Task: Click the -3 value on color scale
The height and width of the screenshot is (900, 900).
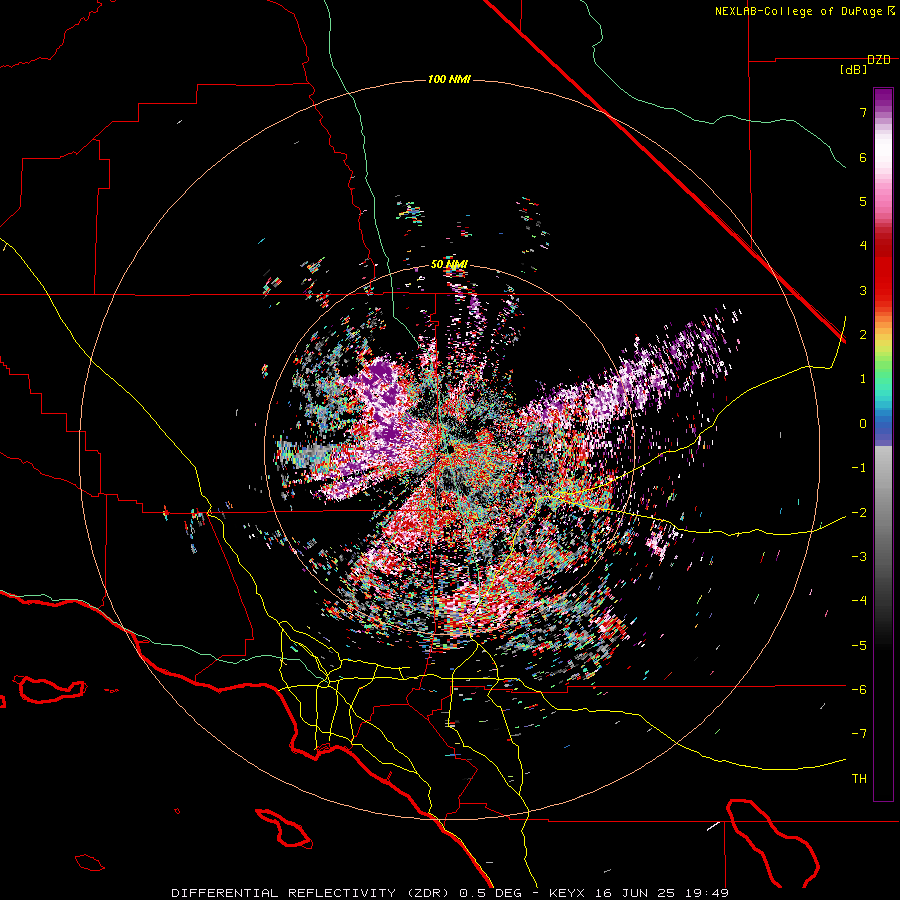Action: pyautogui.click(x=859, y=556)
